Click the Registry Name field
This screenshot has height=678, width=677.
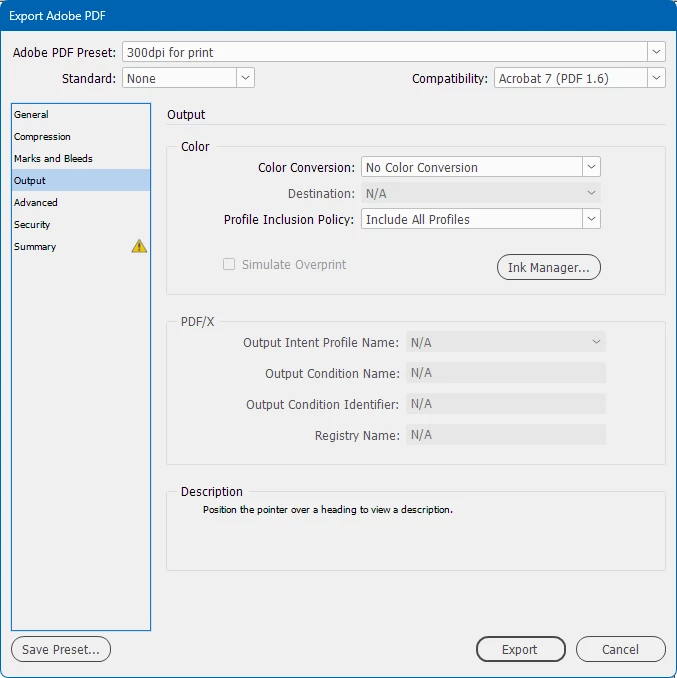click(x=505, y=435)
